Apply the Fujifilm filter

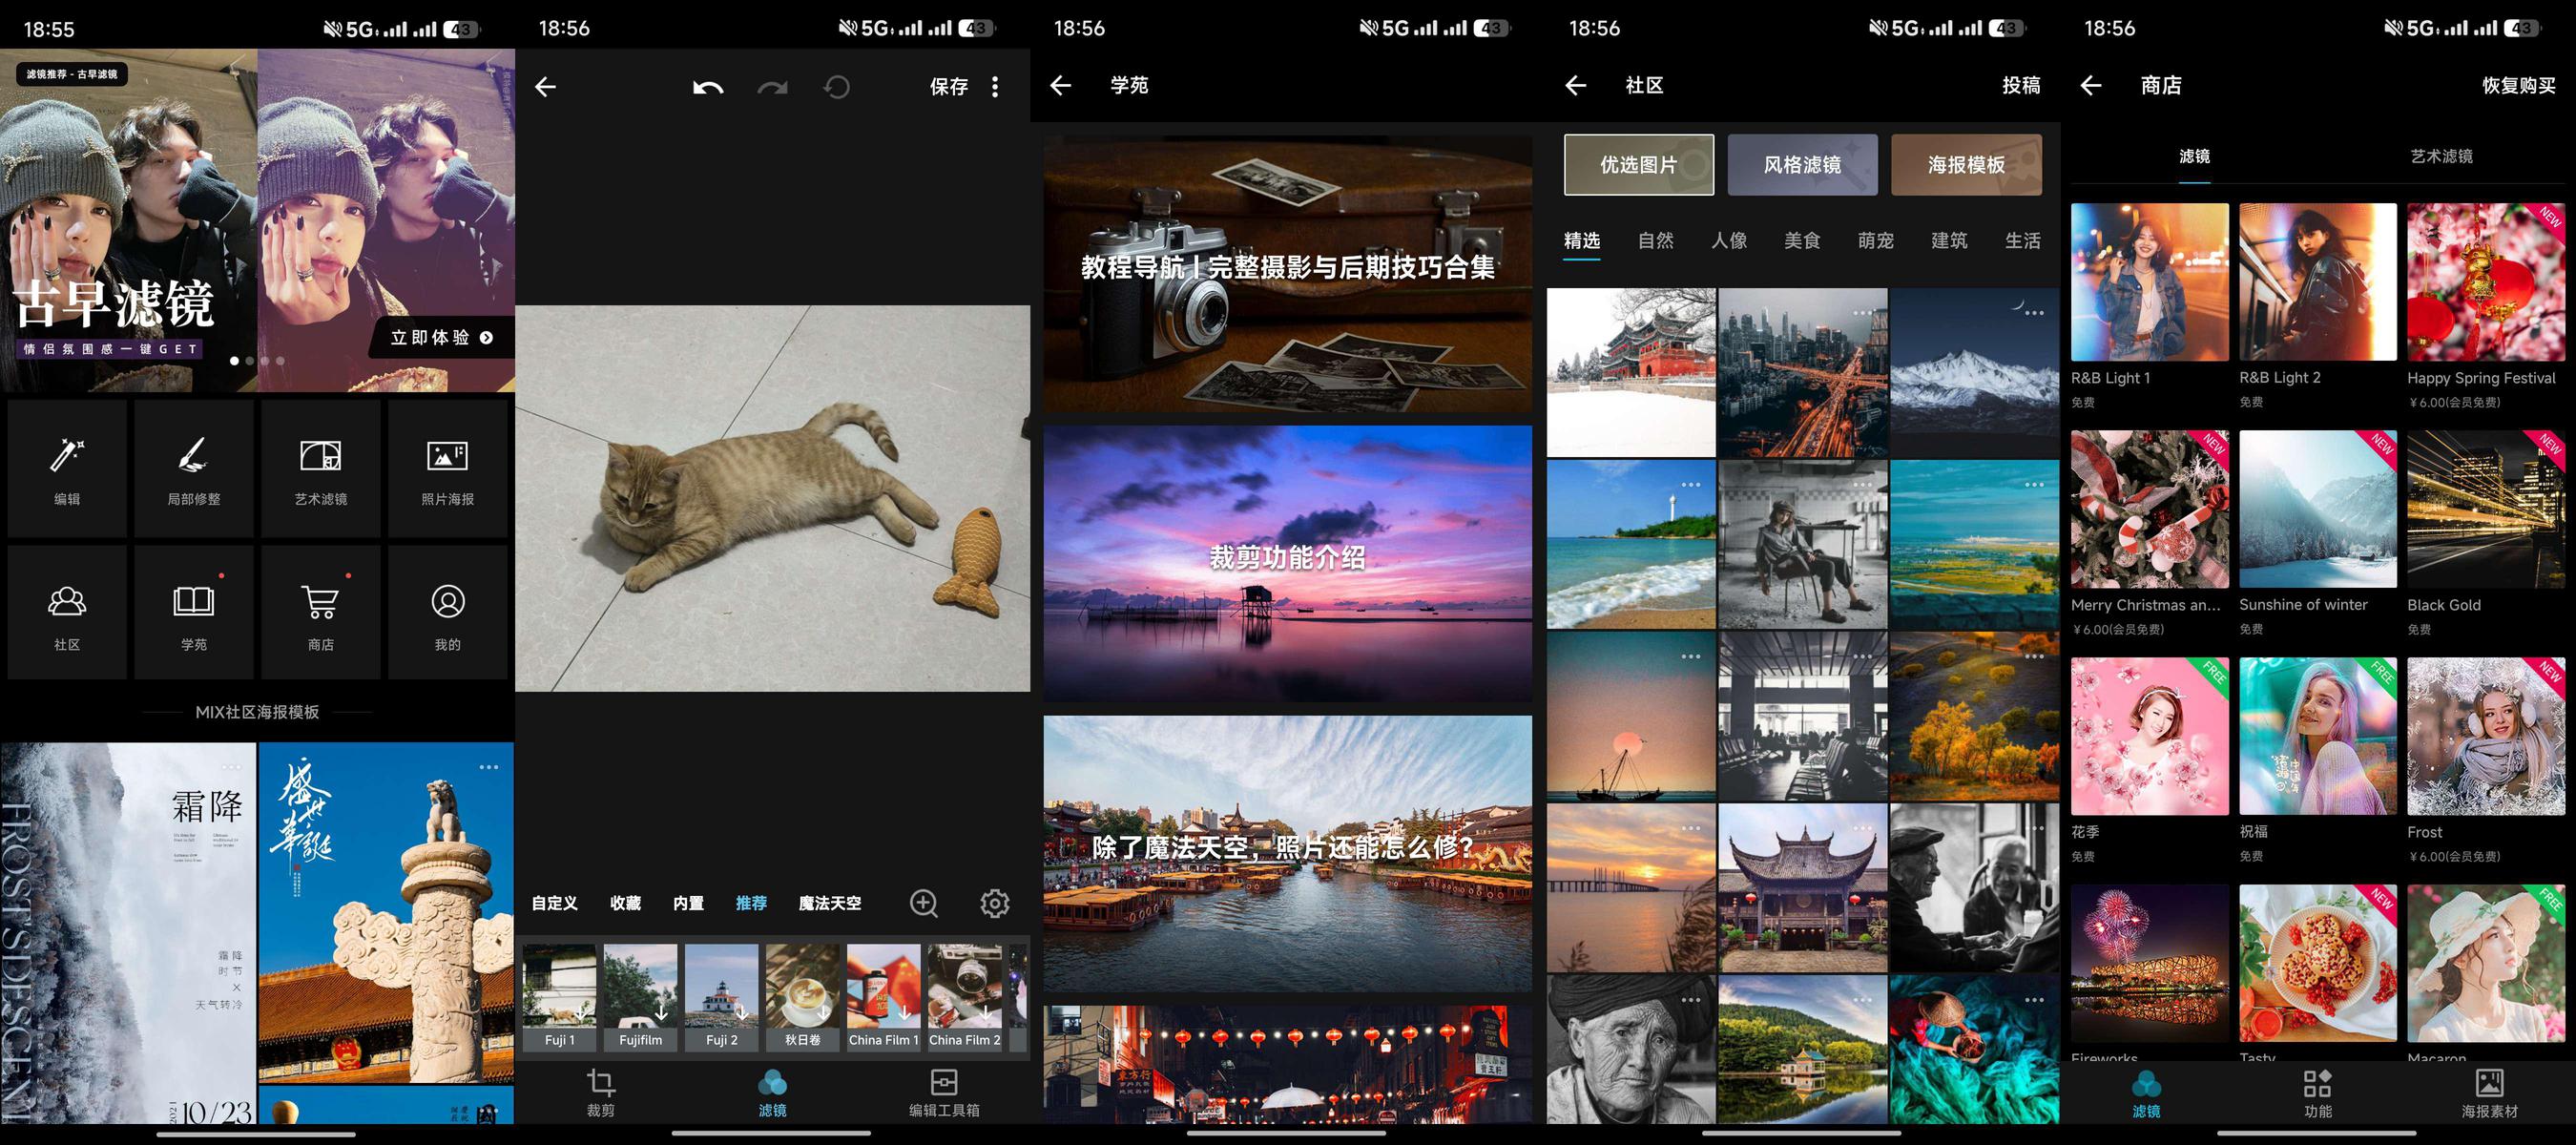tap(641, 998)
